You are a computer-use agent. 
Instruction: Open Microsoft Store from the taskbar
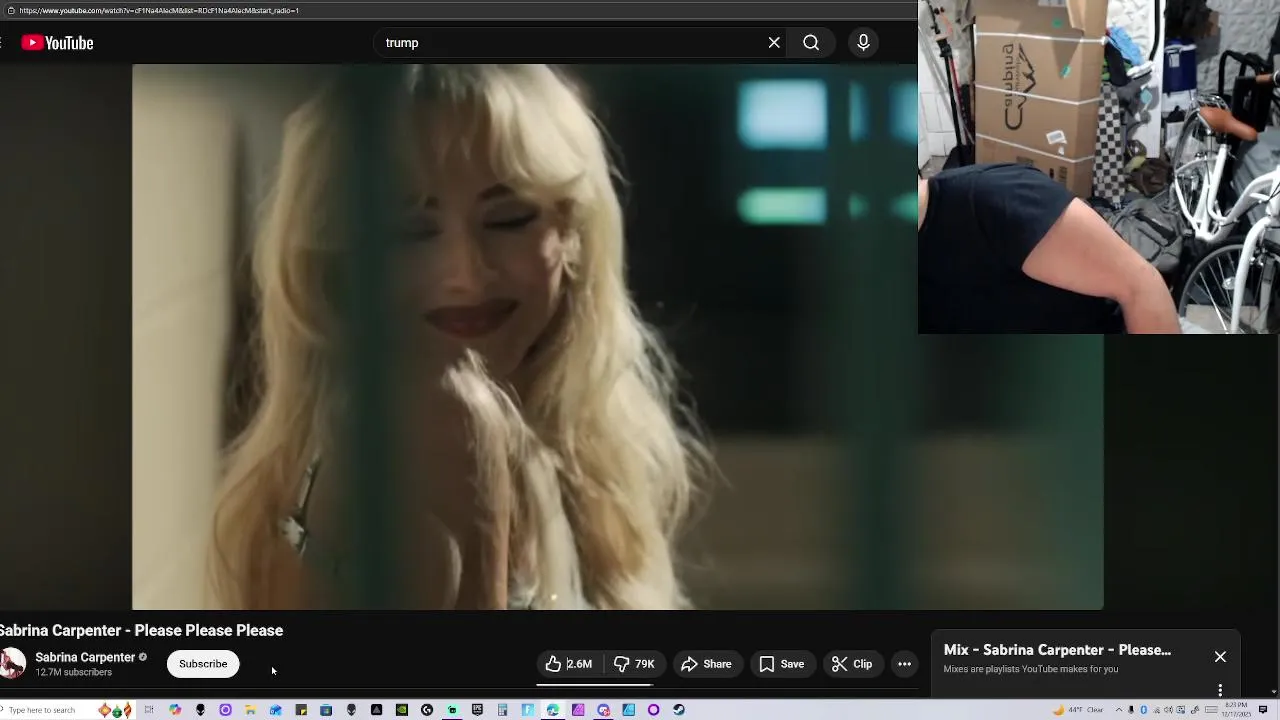[x=326, y=710]
